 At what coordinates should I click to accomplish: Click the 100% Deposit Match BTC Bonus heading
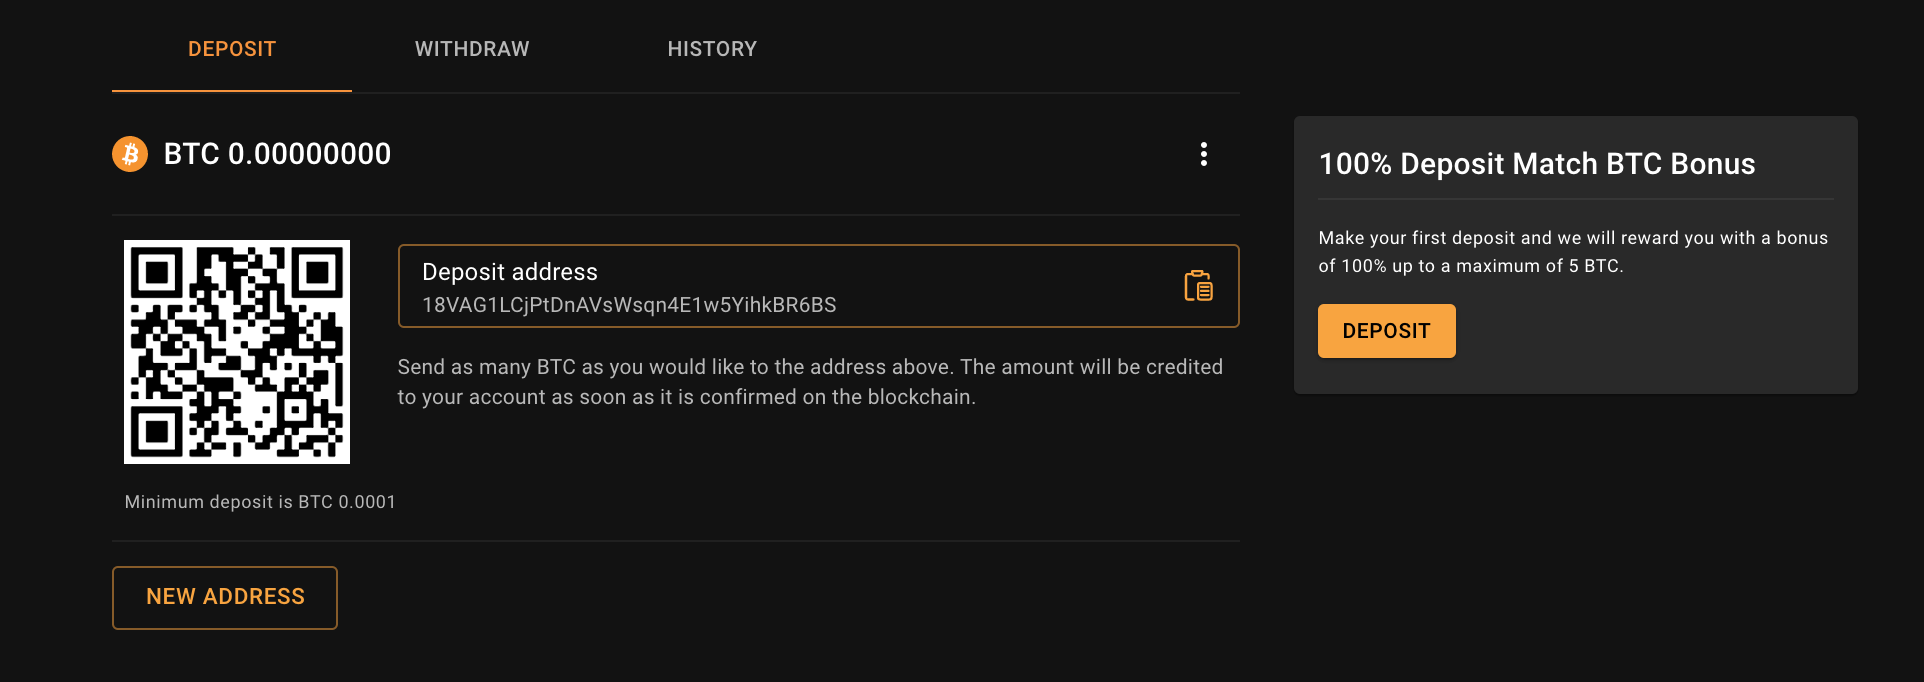pos(1537,164)
